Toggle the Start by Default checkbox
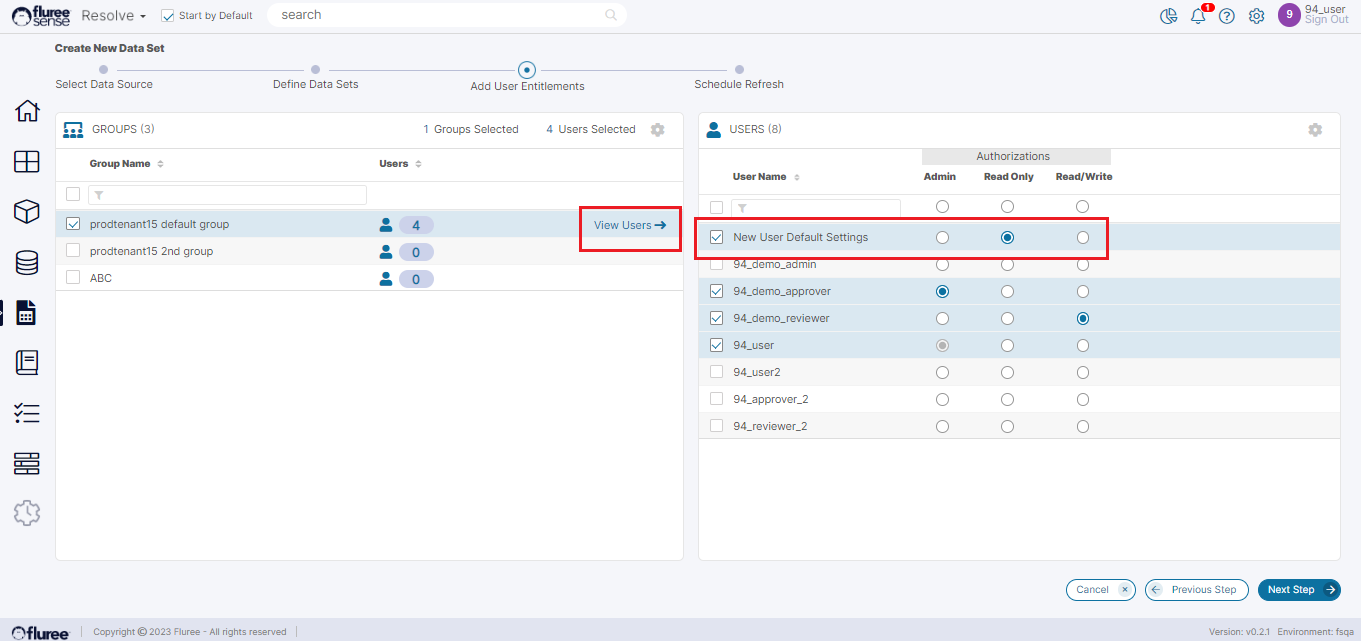 coord(168,16)
